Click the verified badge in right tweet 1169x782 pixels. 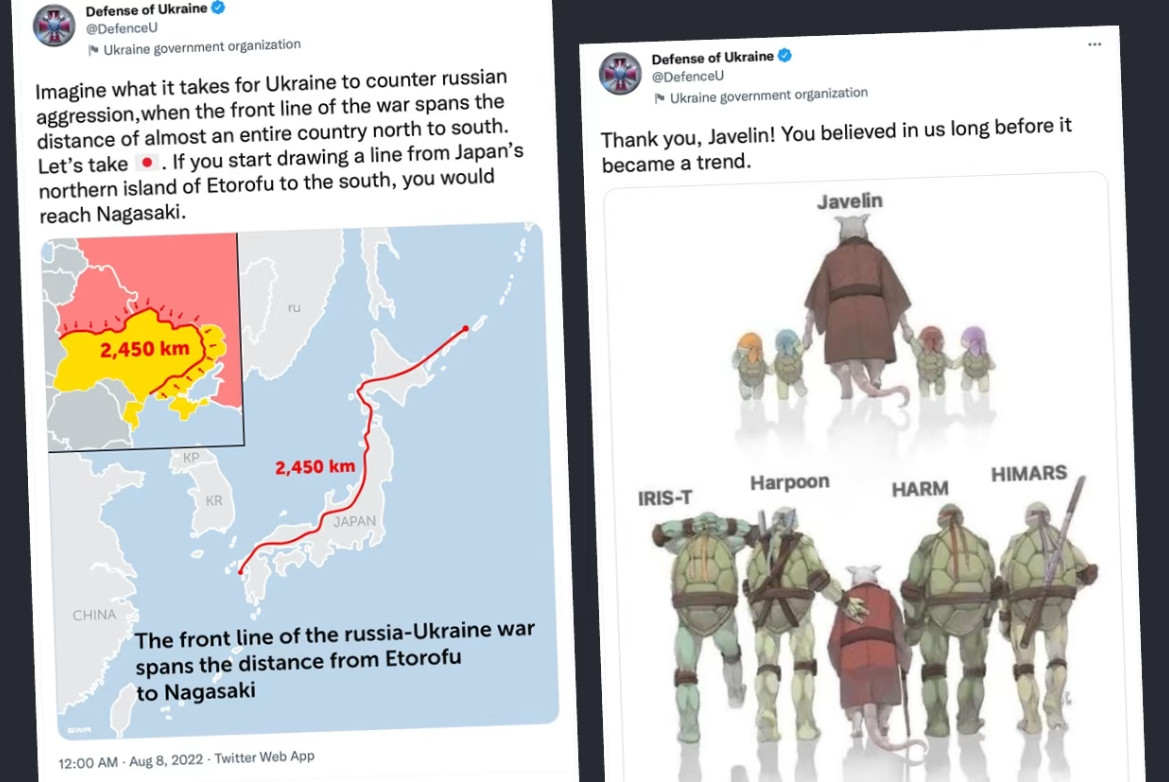[x=784, y=55]
